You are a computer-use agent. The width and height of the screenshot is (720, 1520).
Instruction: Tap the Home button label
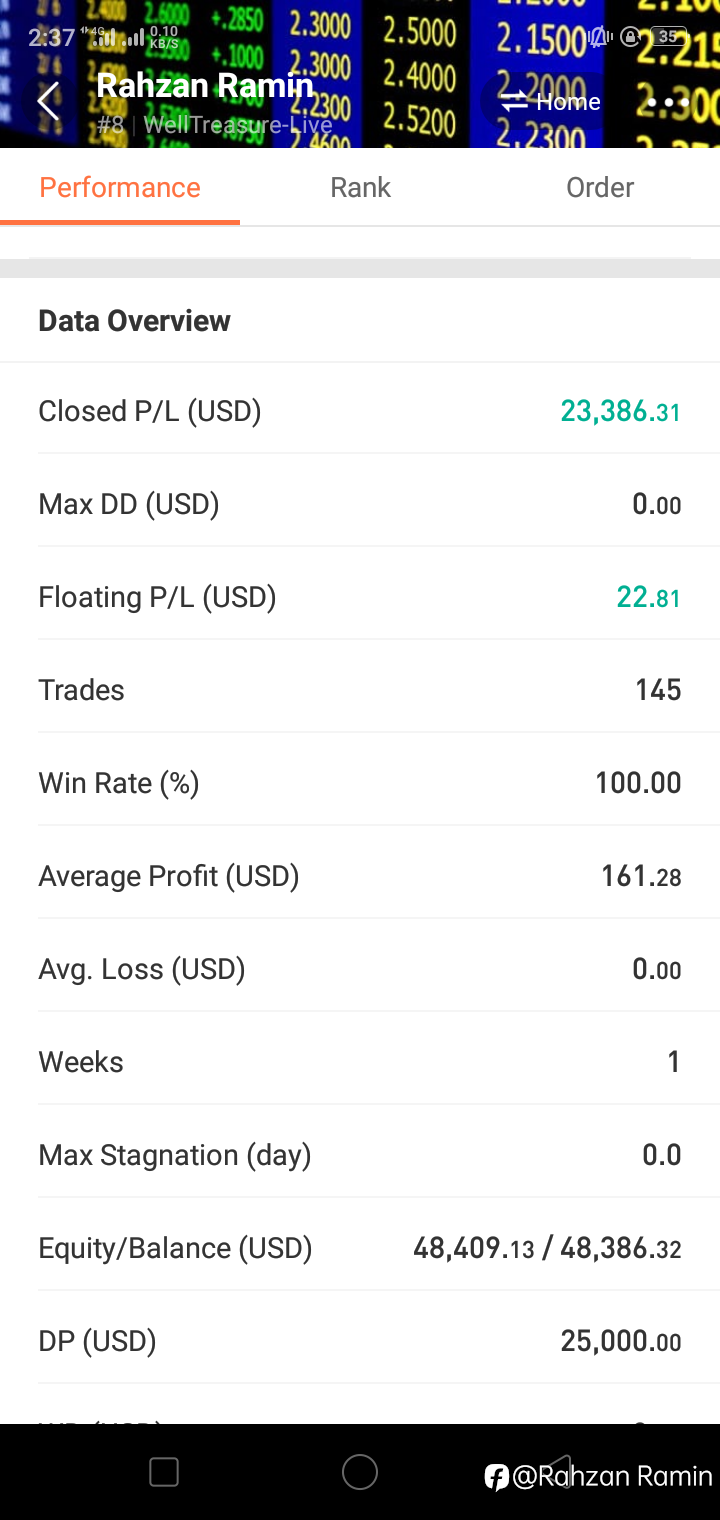point(568,102)
